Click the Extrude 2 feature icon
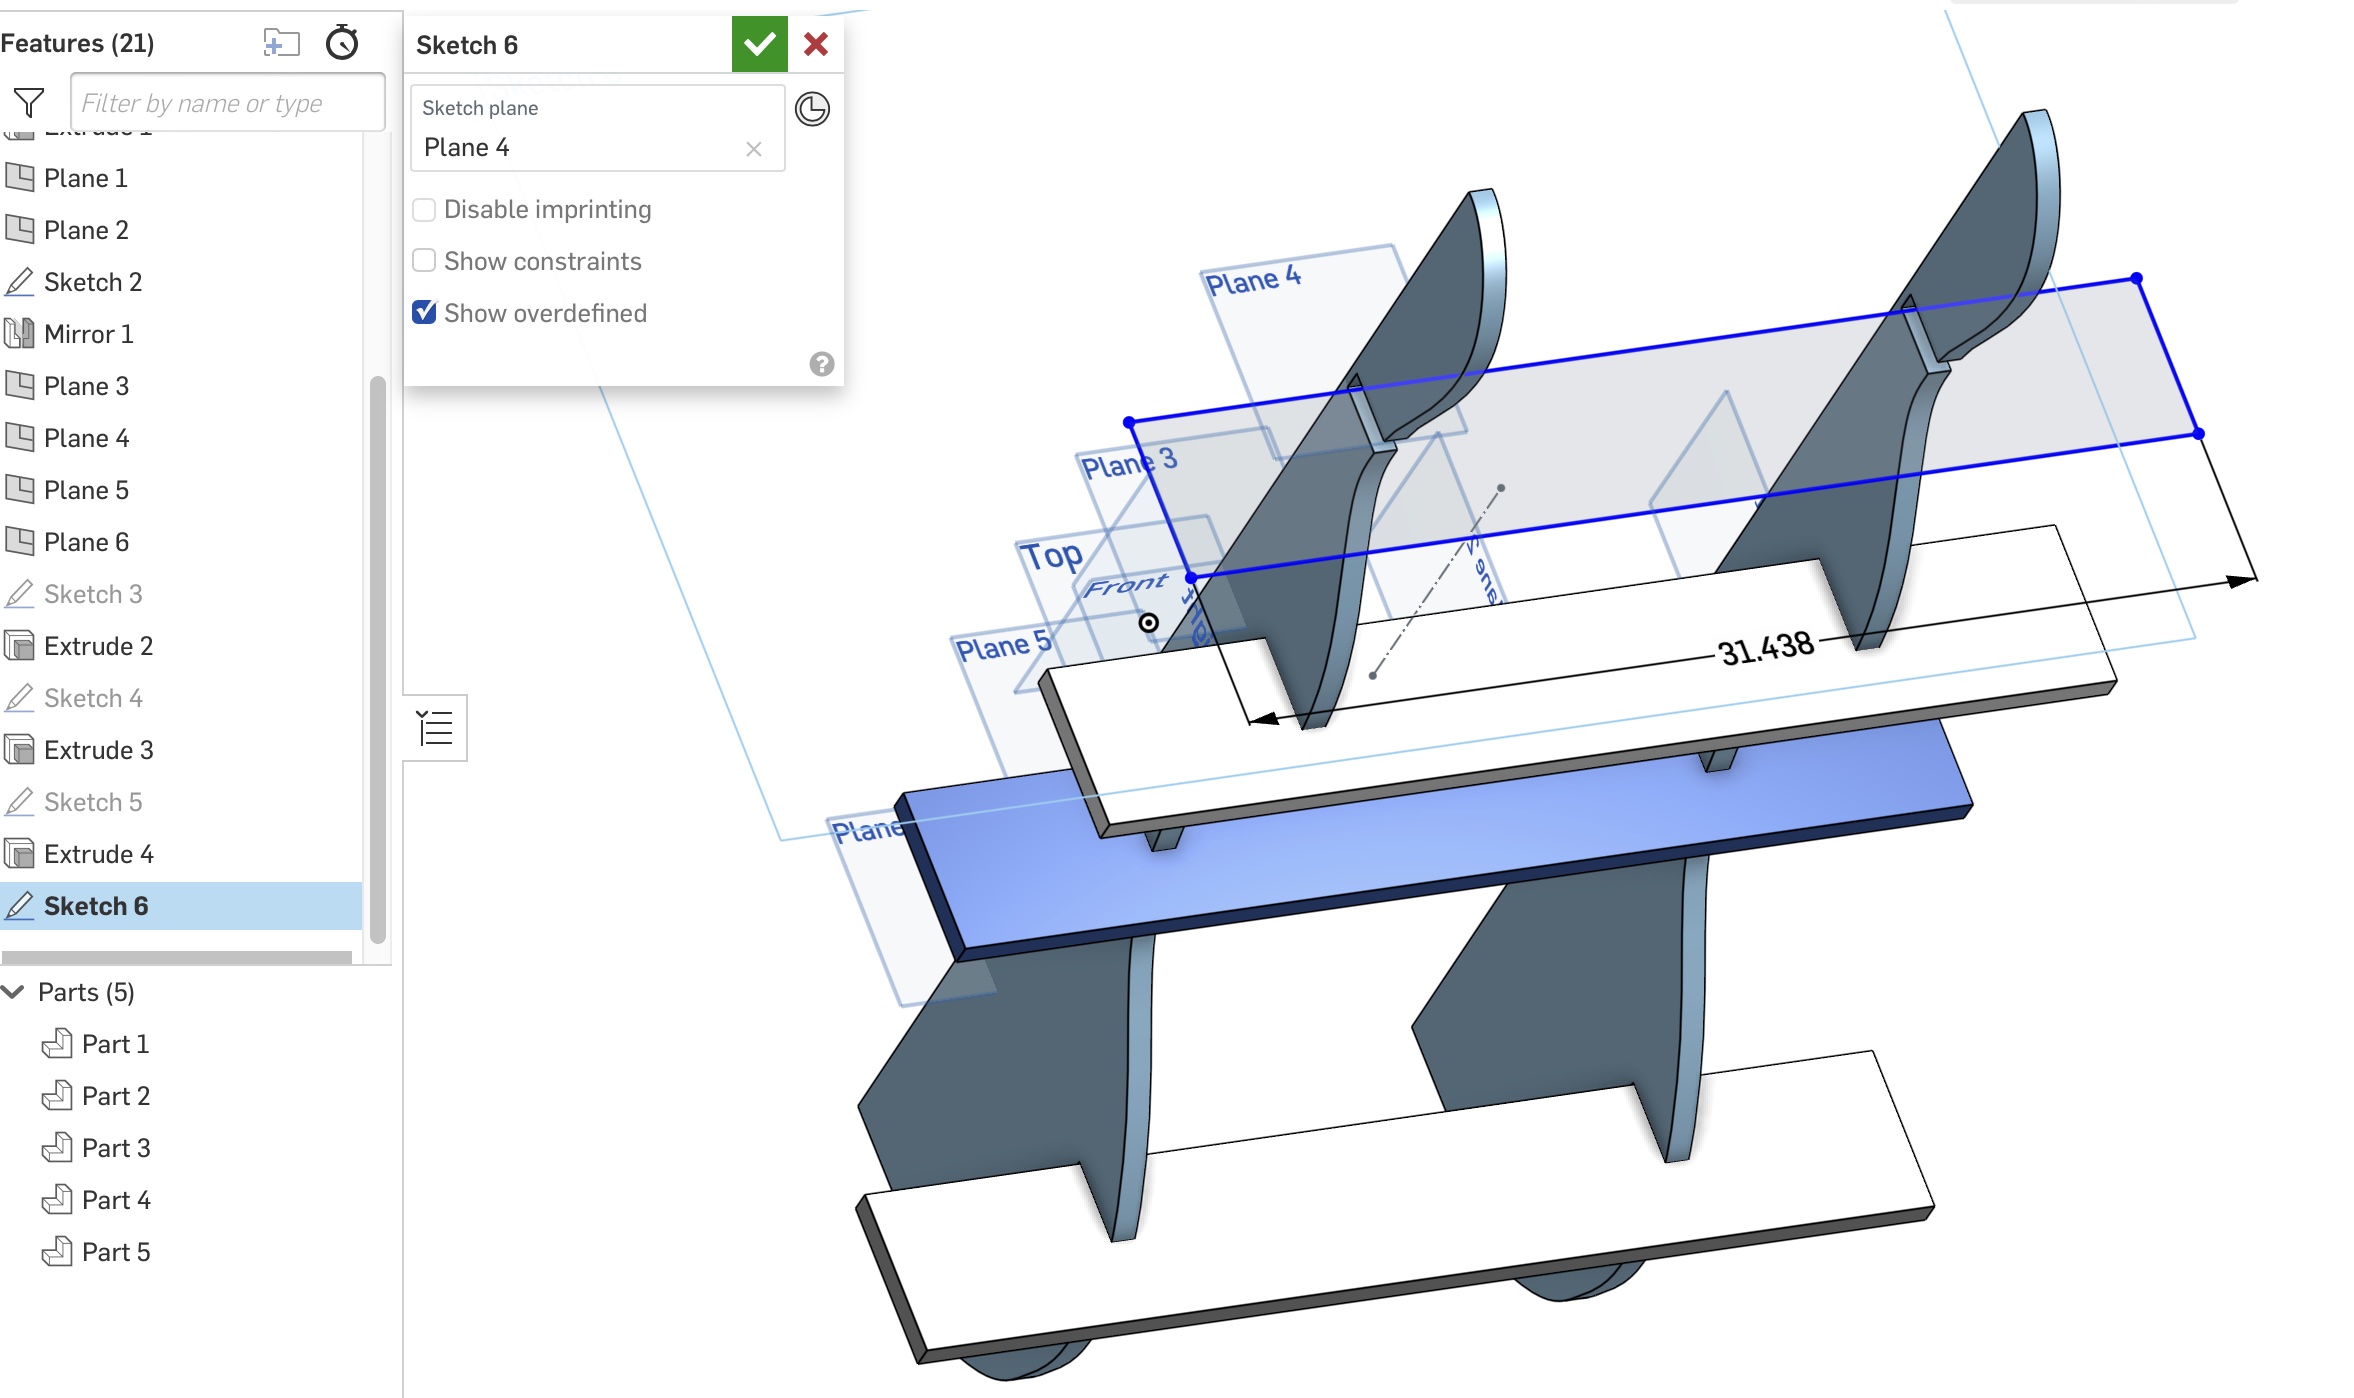This screenshot has width=2354, height=1398. [x=19, y=645]
